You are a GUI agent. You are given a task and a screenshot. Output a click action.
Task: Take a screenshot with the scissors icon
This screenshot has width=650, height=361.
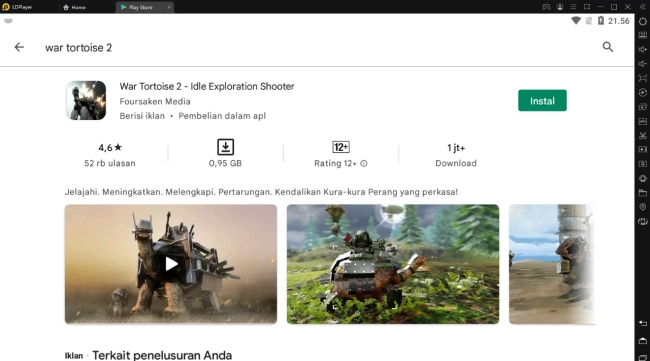pyautogui.click(x=643, y=136)
